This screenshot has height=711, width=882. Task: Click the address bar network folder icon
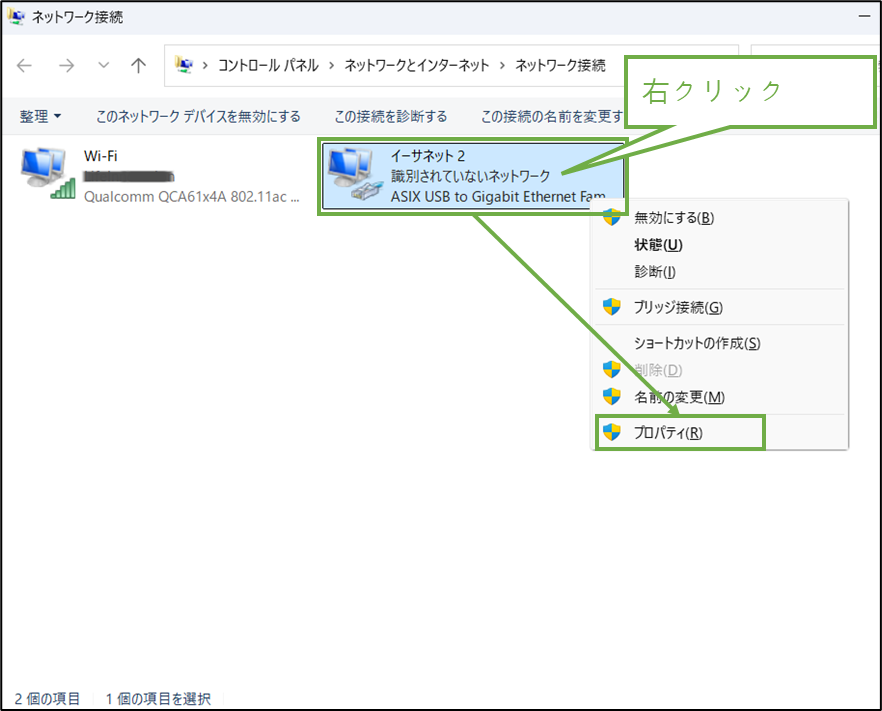click(184, 65)
